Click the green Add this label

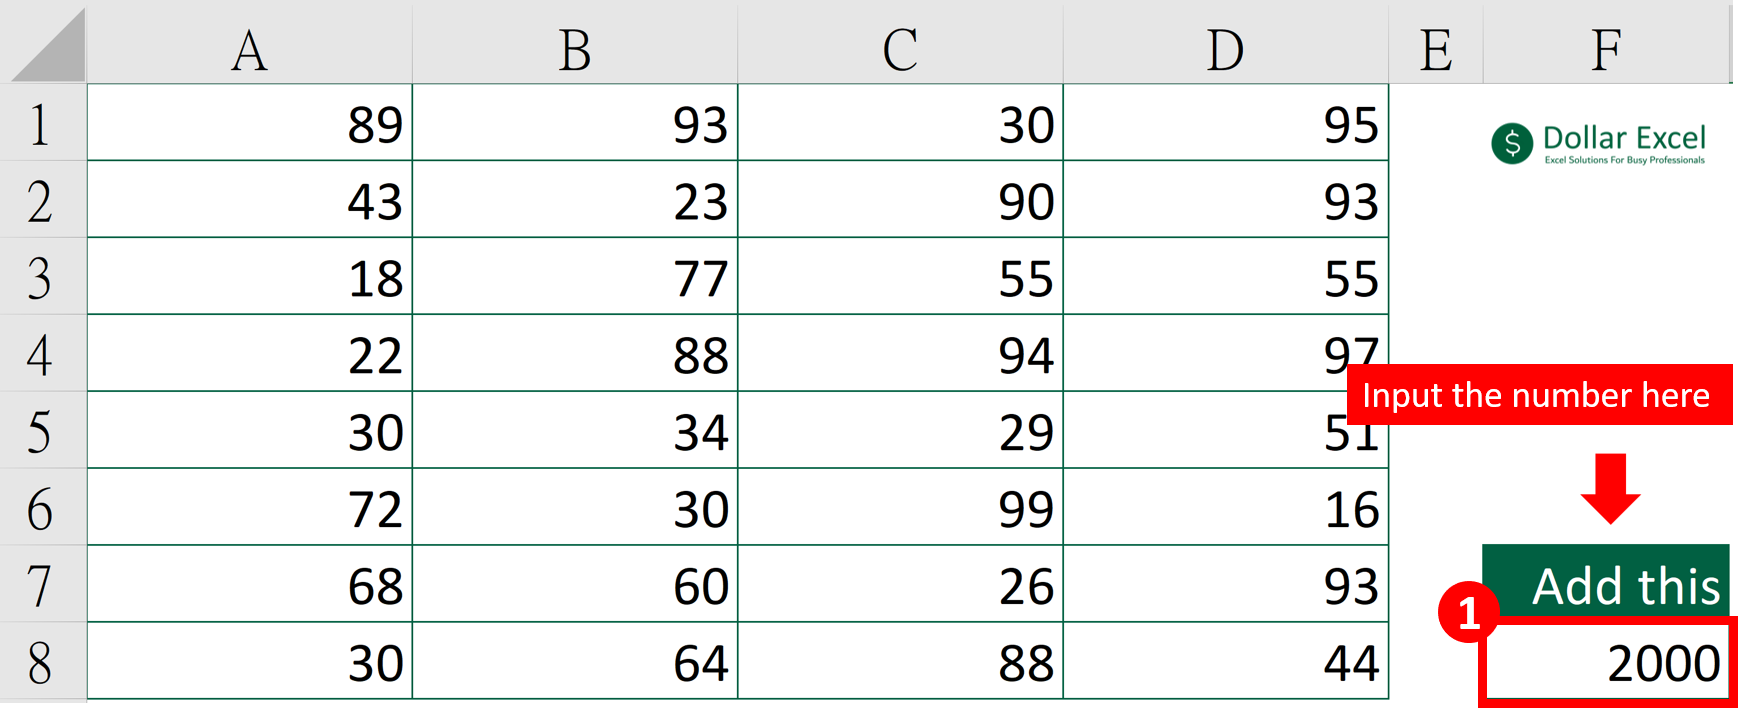[1605, 585]
